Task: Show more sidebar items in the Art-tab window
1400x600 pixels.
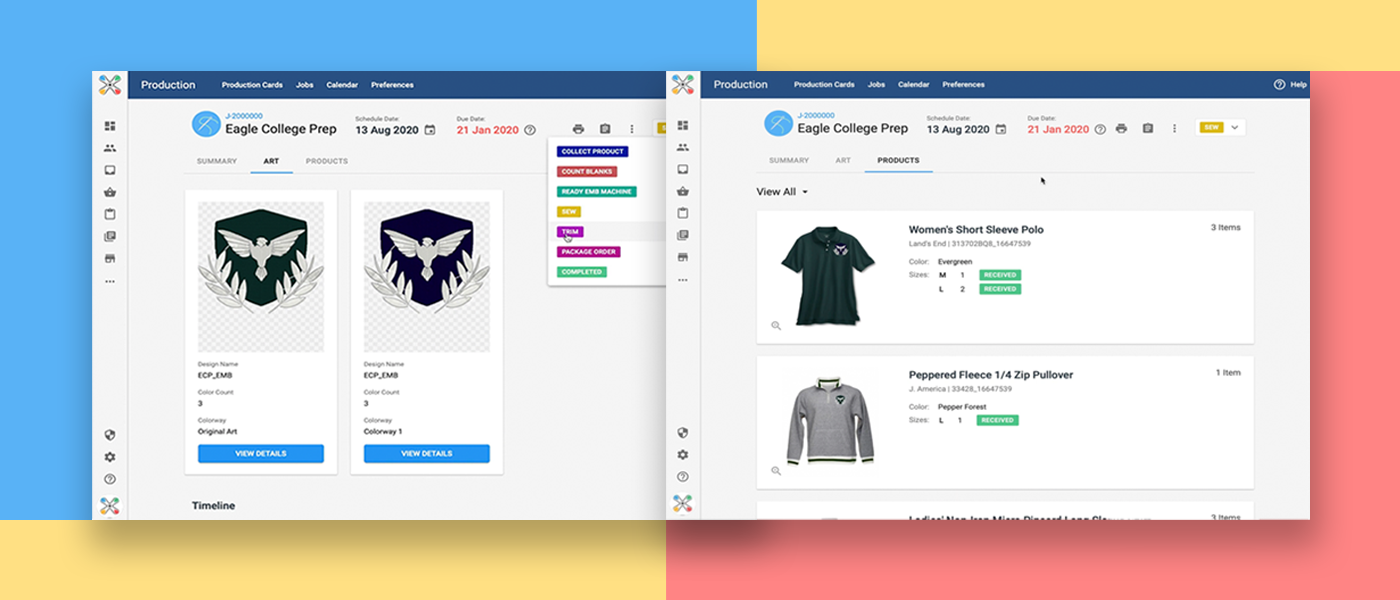Action: tap(110, 281)
